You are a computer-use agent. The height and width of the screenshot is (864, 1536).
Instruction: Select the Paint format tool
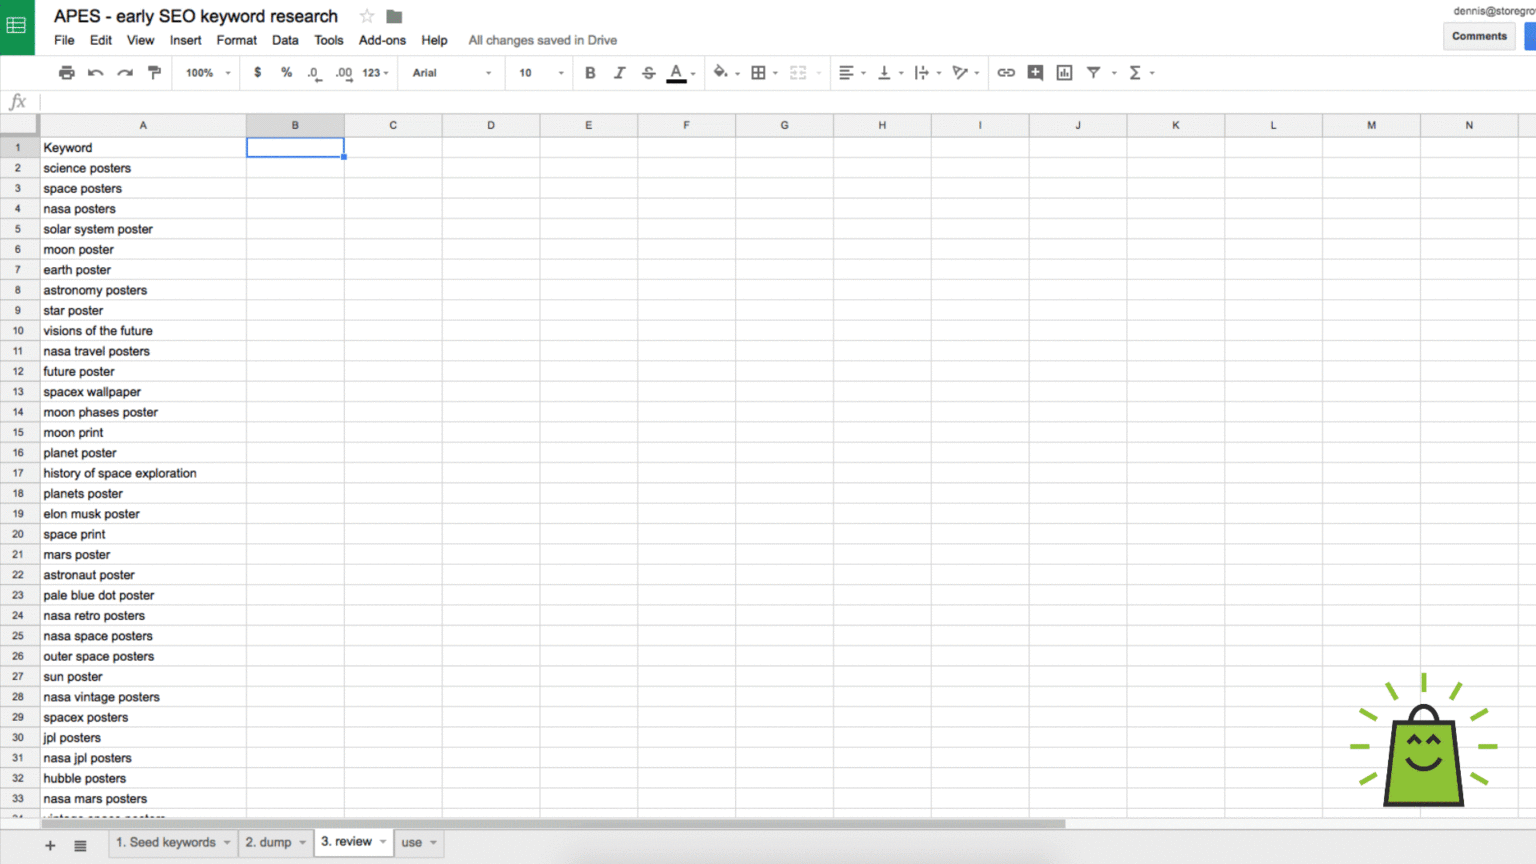click(154, 72)
